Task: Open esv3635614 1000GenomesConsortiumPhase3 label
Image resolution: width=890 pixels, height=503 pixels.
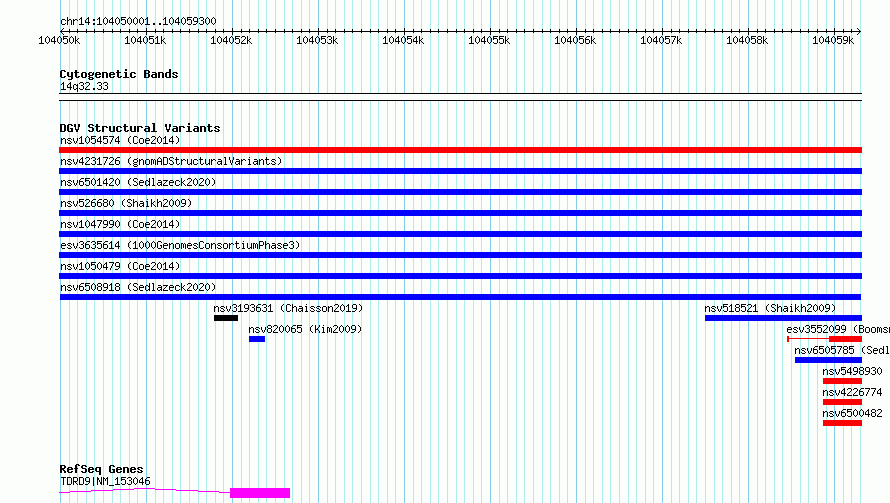Action: tap(180, 245)
